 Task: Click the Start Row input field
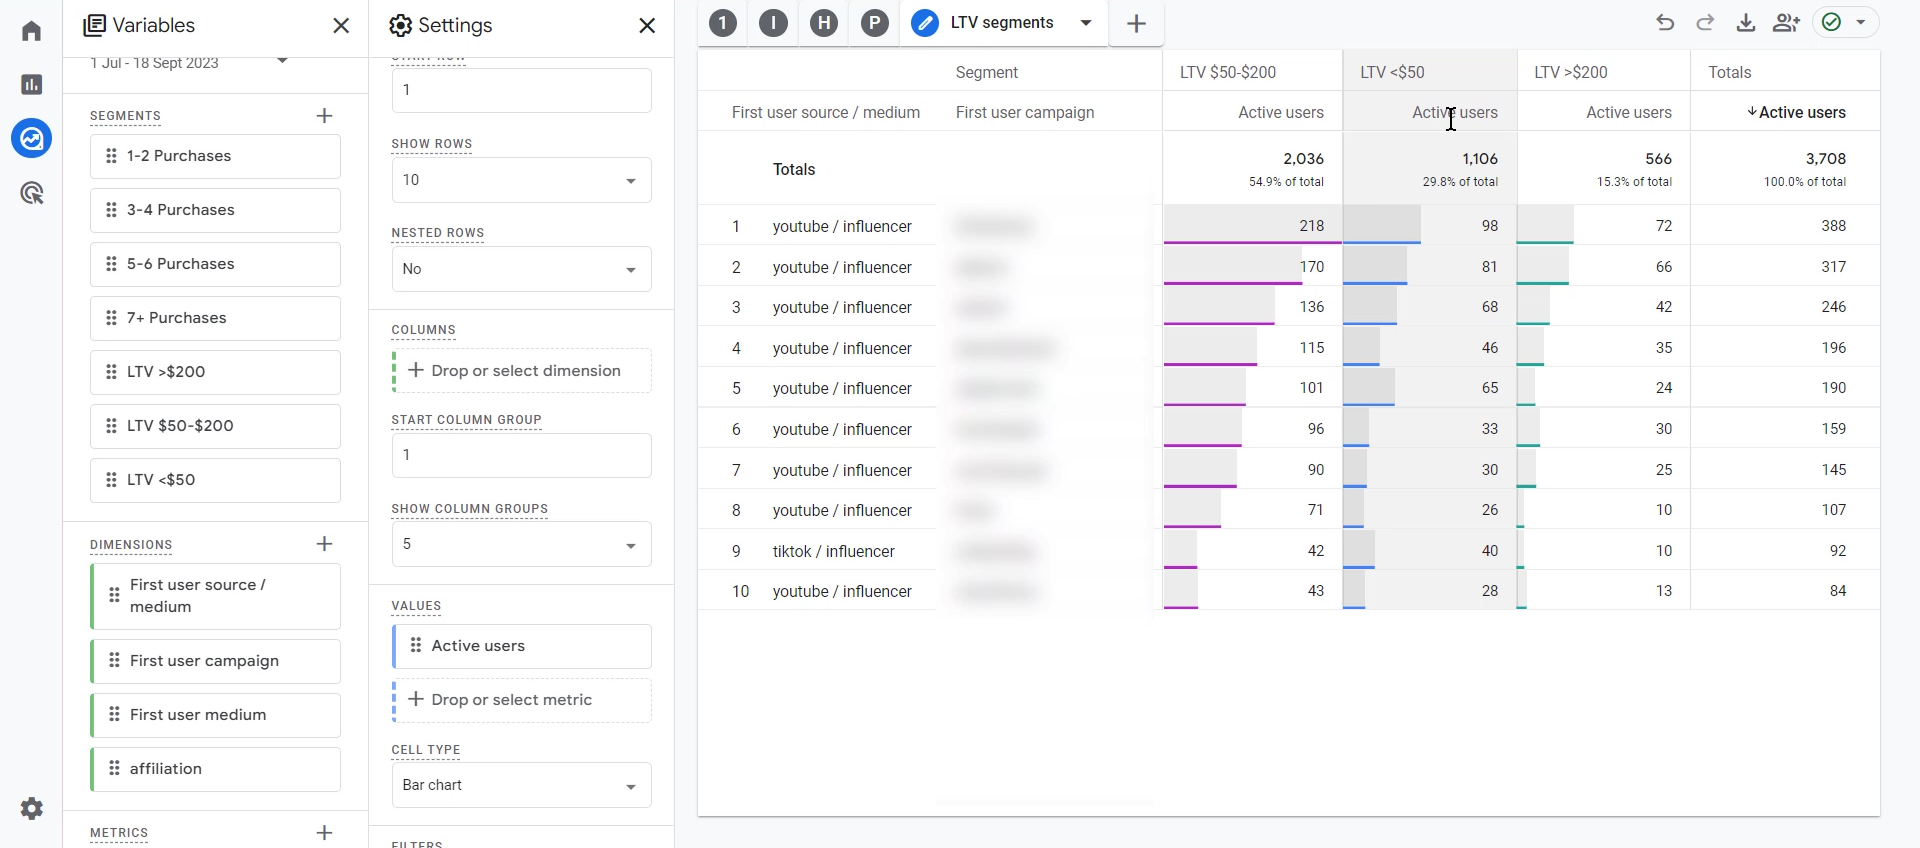(x=521, y=90)
